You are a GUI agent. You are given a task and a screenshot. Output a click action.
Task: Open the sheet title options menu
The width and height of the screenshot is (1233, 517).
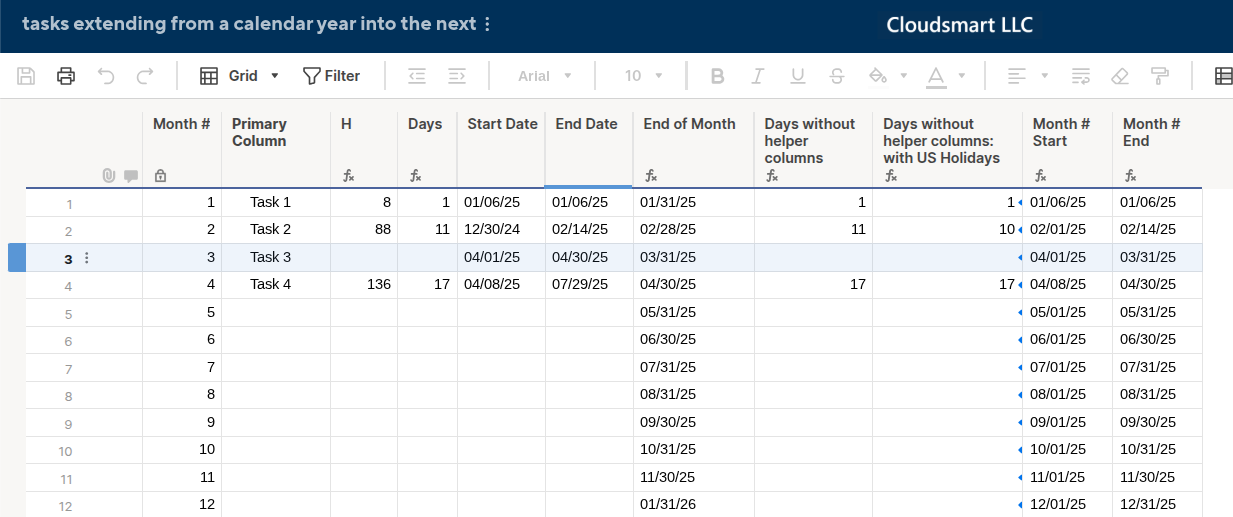tap(487, 24)
